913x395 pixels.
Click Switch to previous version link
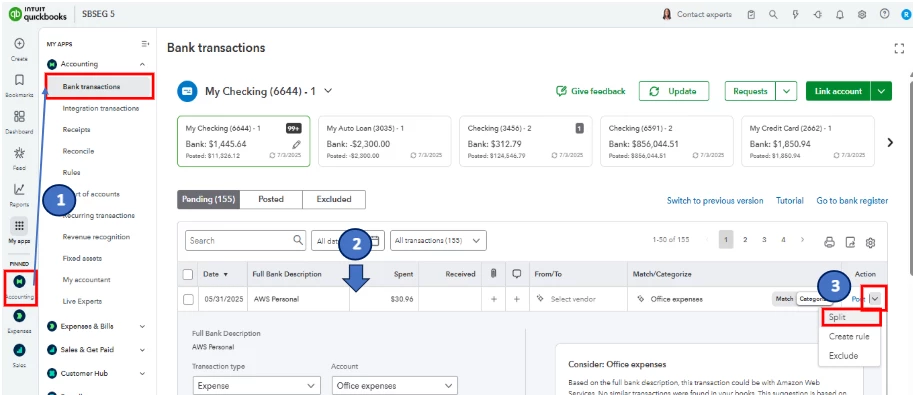(x=715, y=200)
